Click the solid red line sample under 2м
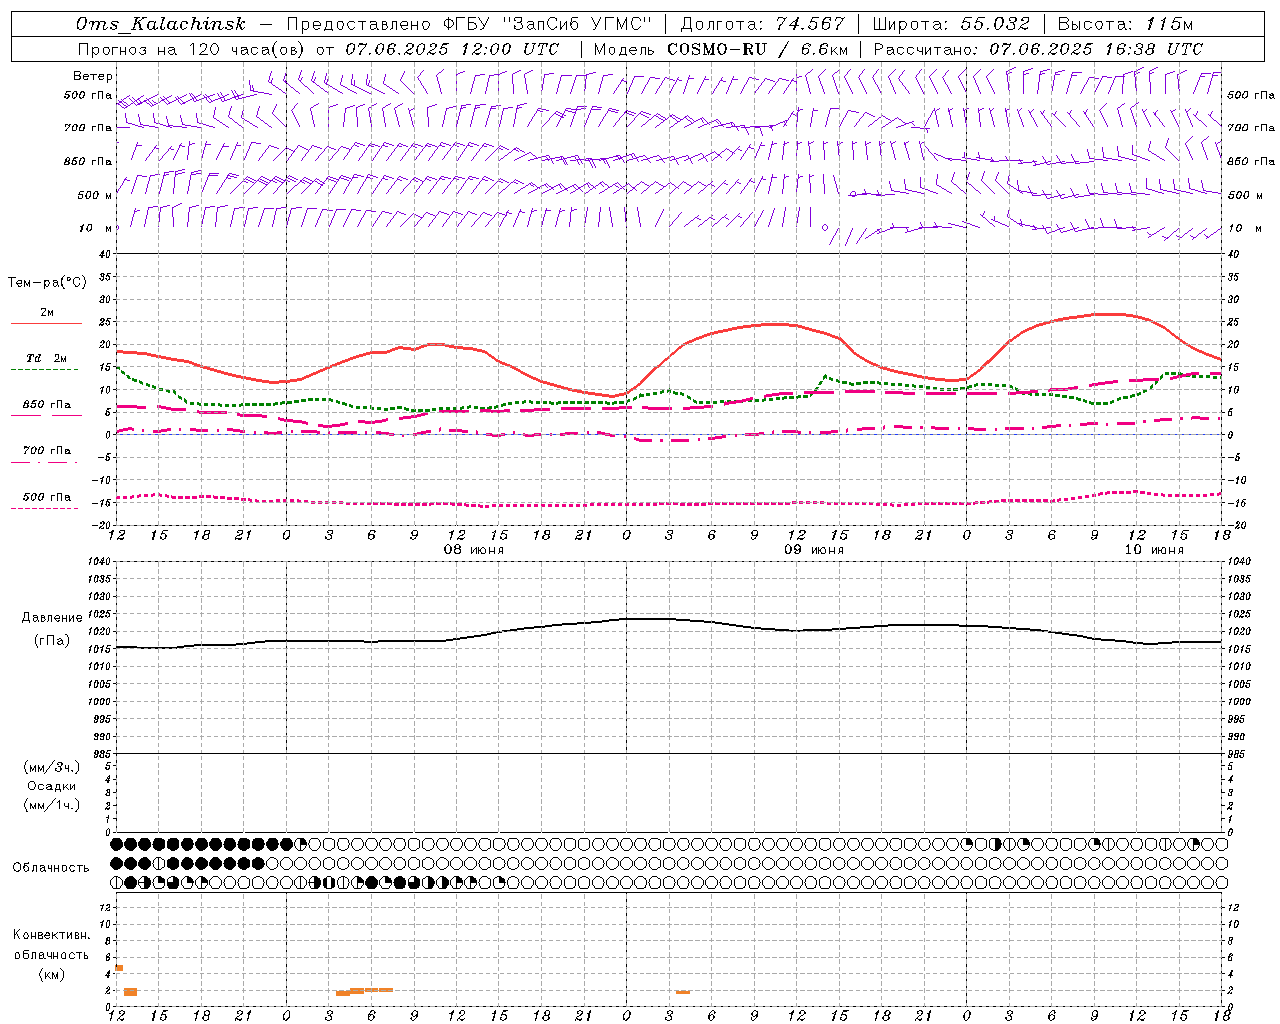 46,323
